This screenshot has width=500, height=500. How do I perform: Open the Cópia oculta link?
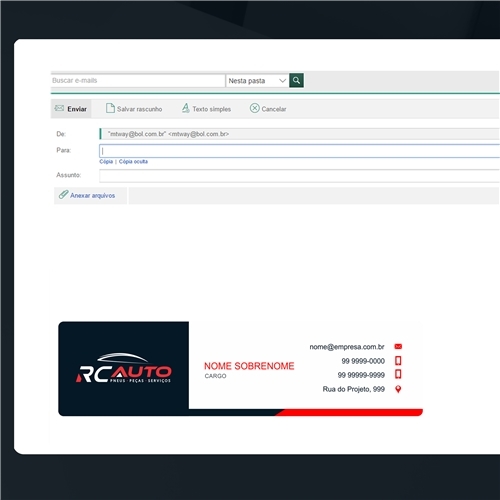[x=133, y=162]
